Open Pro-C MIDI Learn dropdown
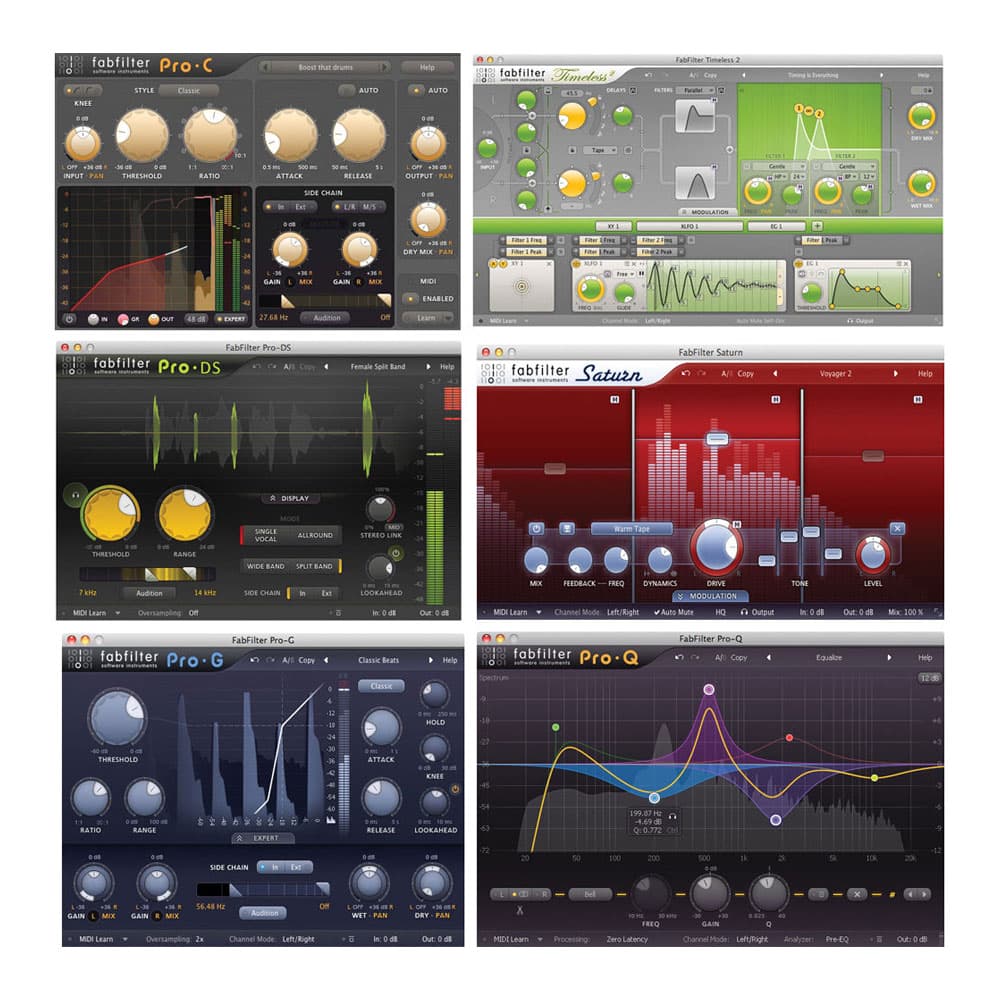The height and width of the screenshot is (1000, 1000). [x=427, y=318]
